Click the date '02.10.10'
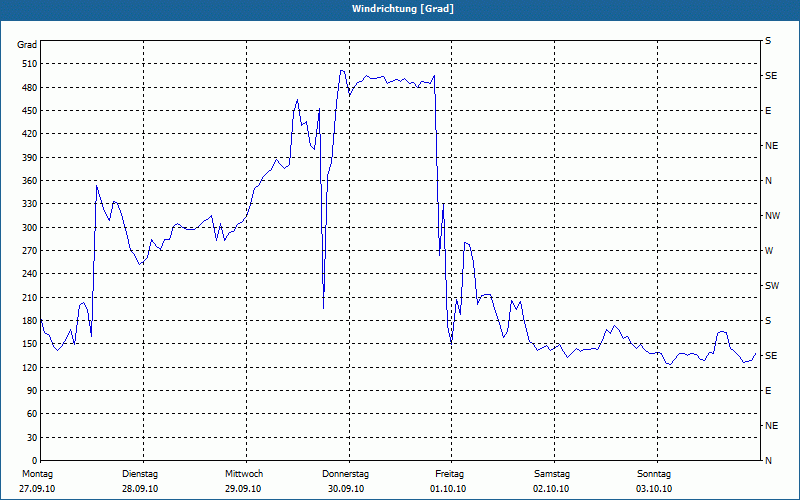 click(x=552, y=489)
